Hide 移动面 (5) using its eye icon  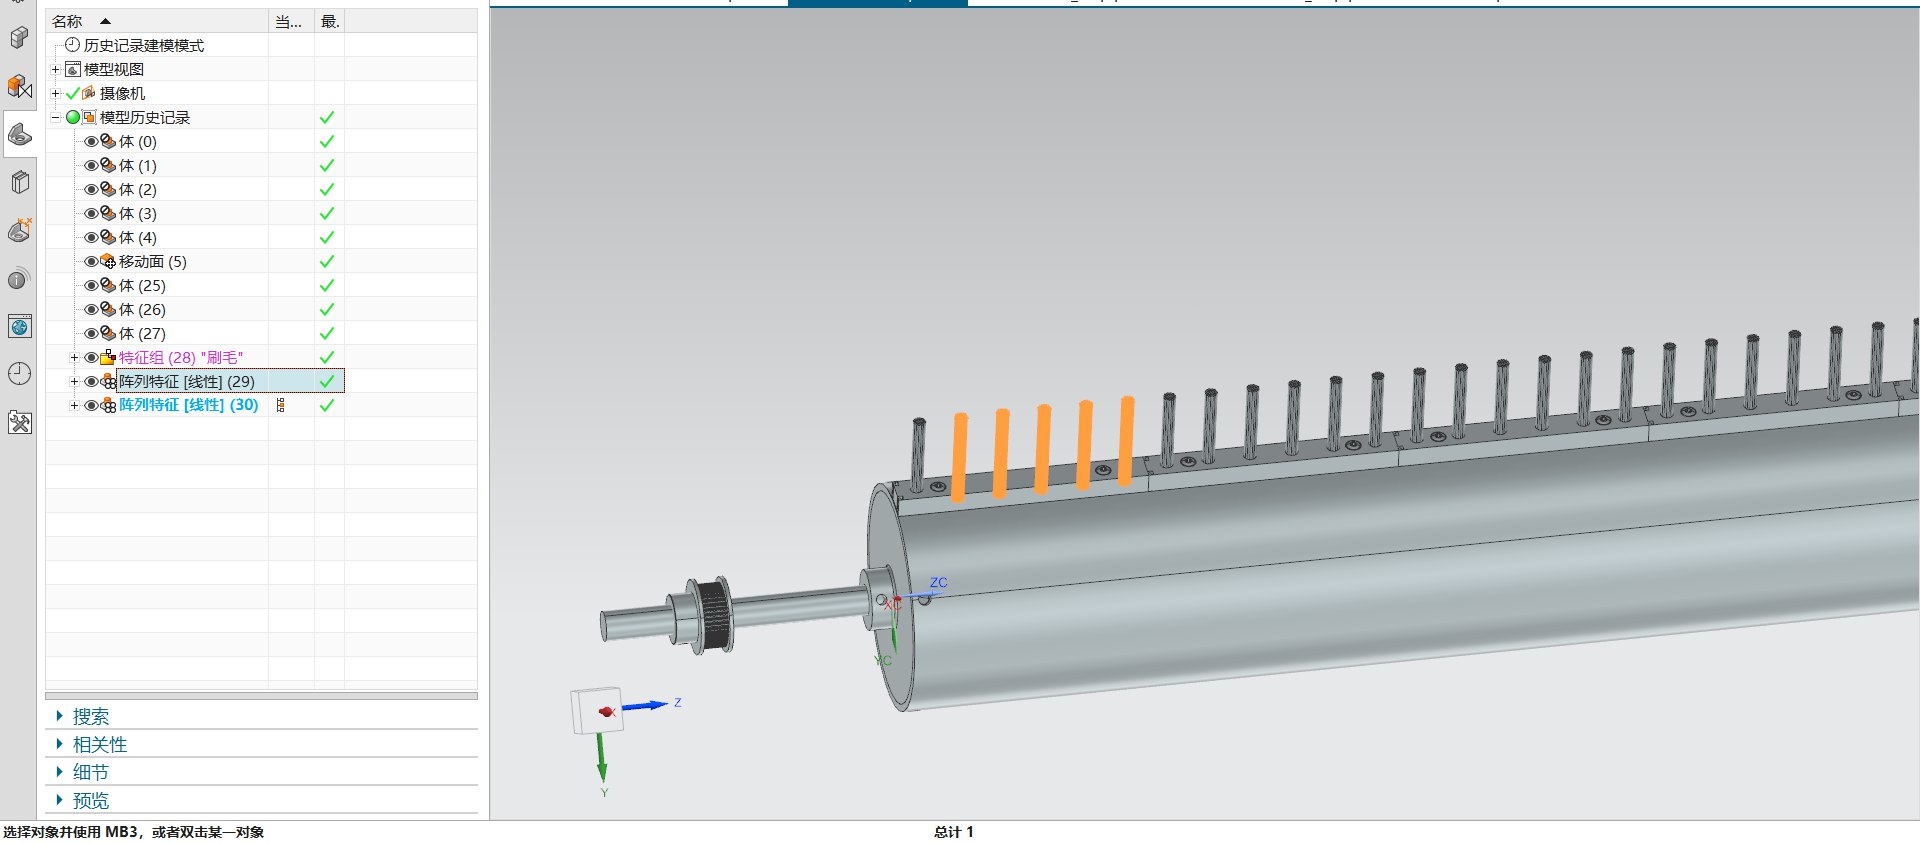91,262
